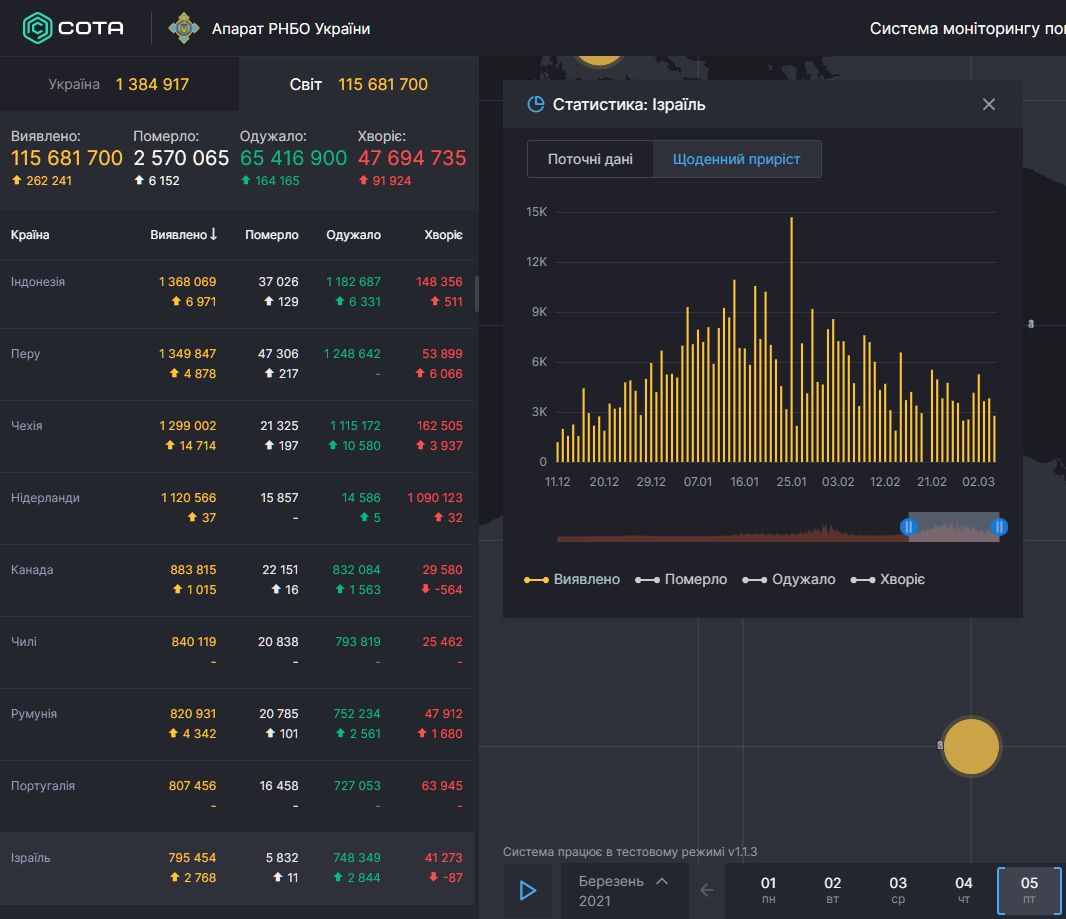Select the Світ totals tab
1066x919 pixels.
(358, 84)
